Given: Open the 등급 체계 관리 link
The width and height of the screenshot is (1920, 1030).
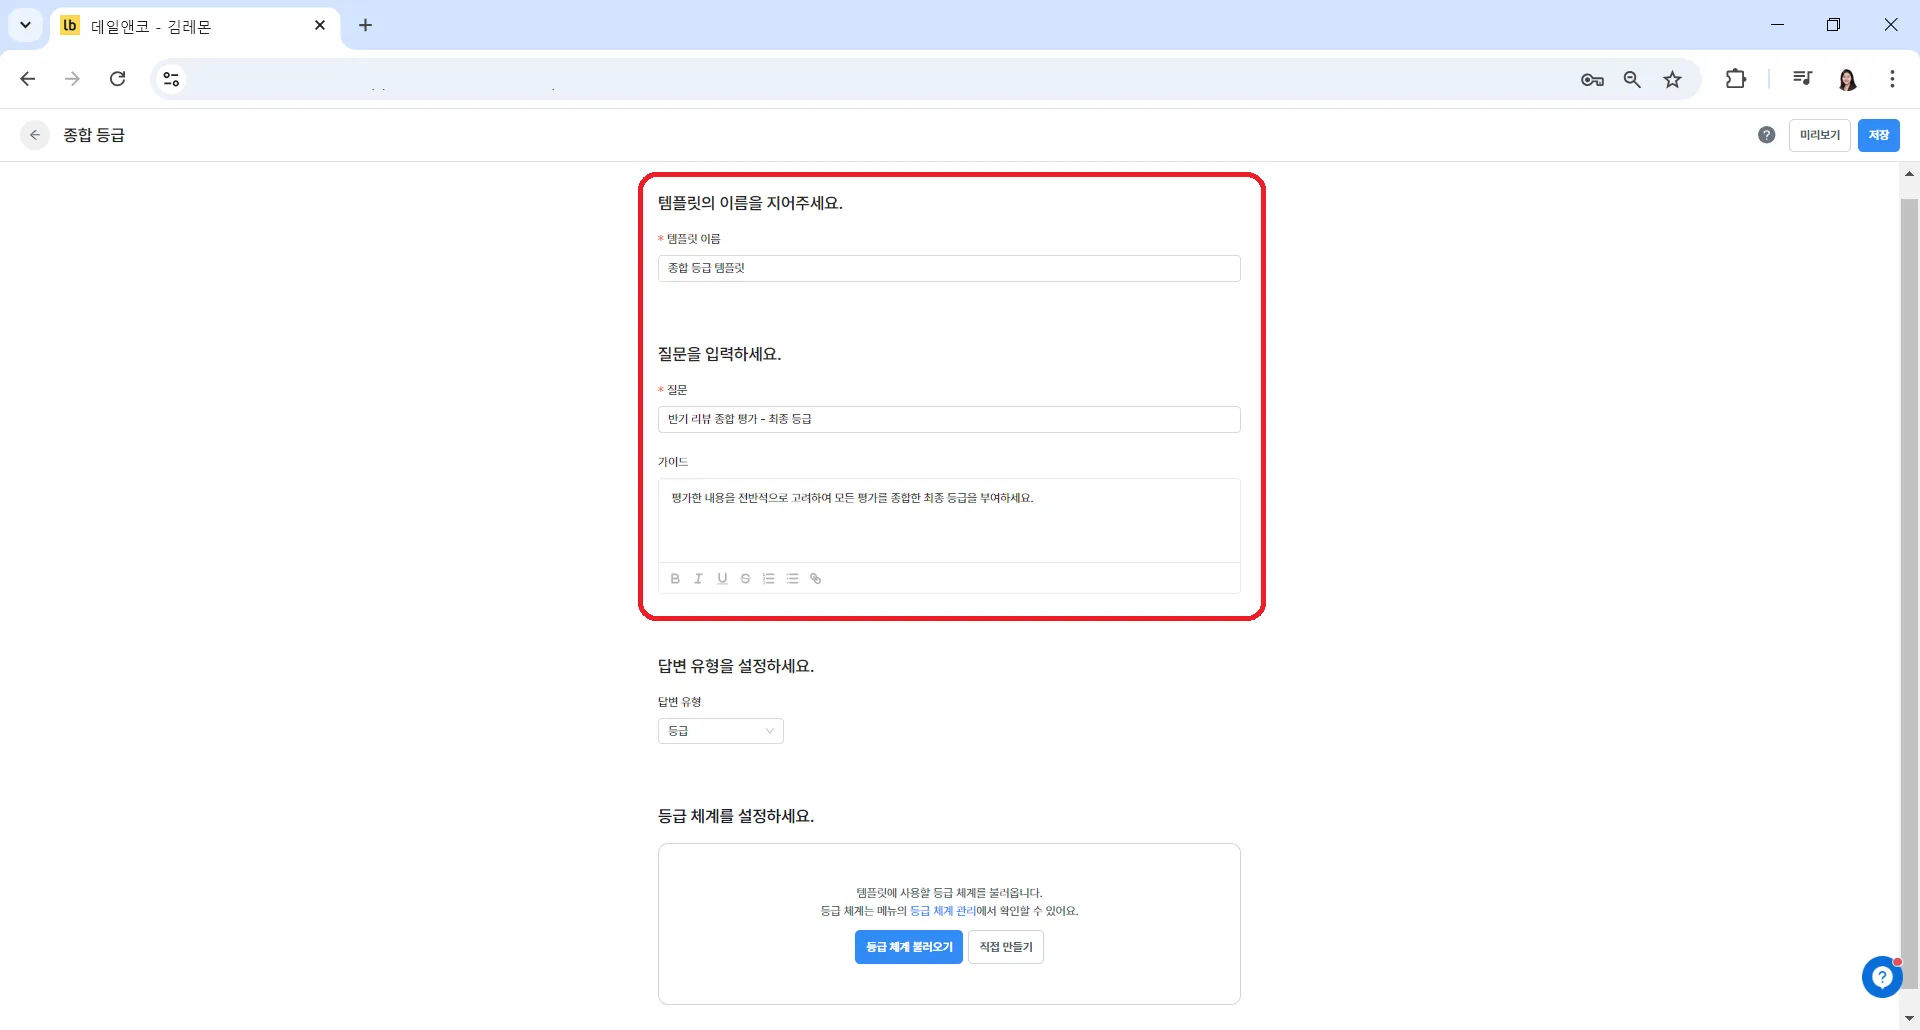Looking at the screenshot, I should [x=942, y=911].
